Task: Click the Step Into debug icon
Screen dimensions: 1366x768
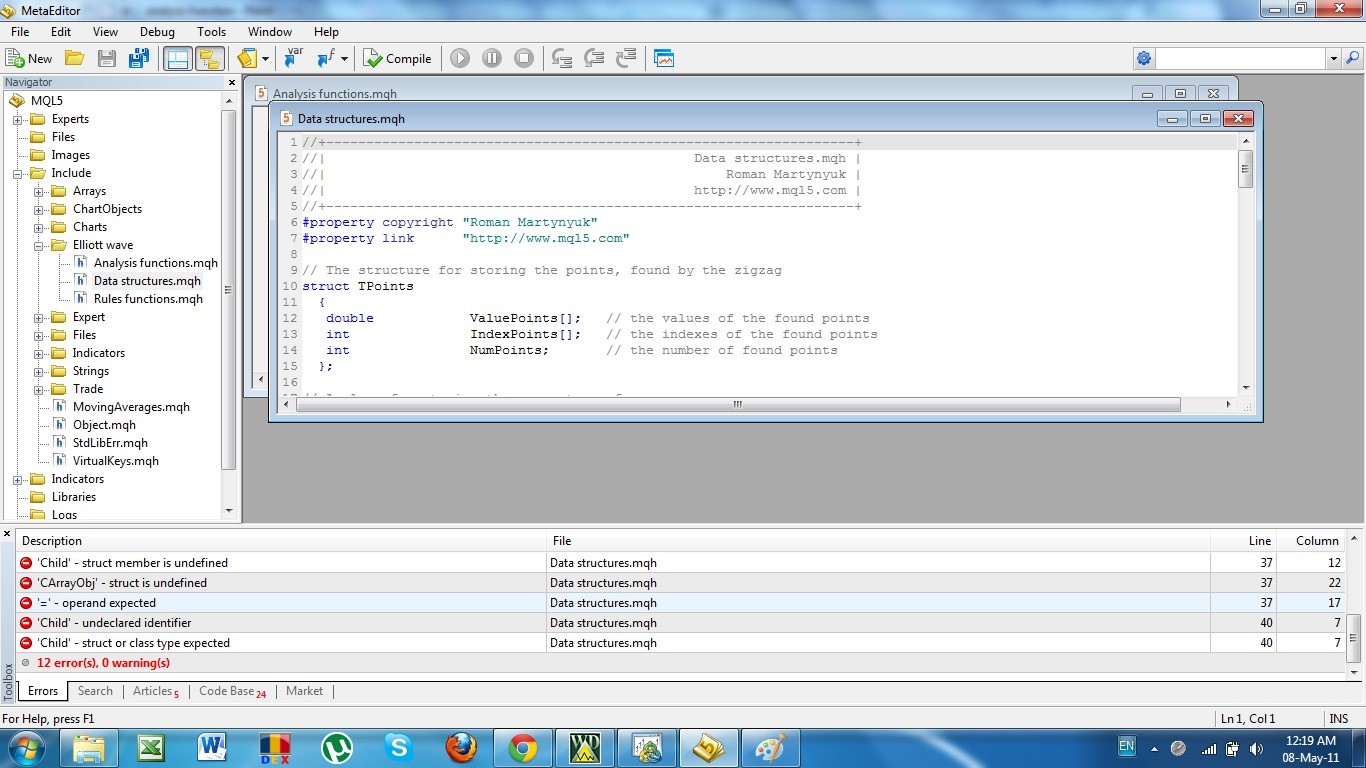Action: coord(562,59)
